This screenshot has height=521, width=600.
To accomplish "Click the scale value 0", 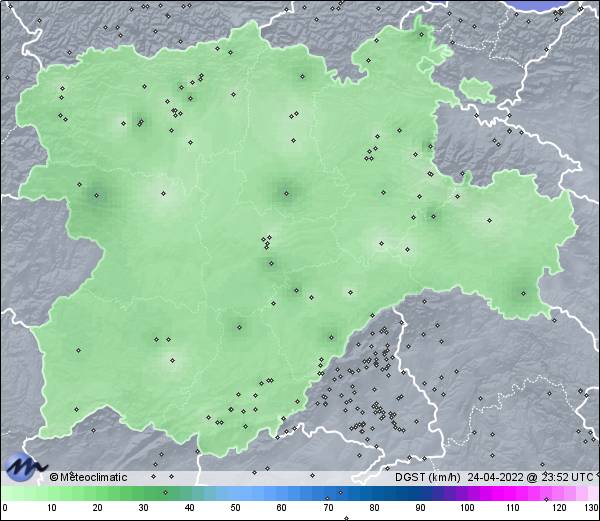I will 5,508.
